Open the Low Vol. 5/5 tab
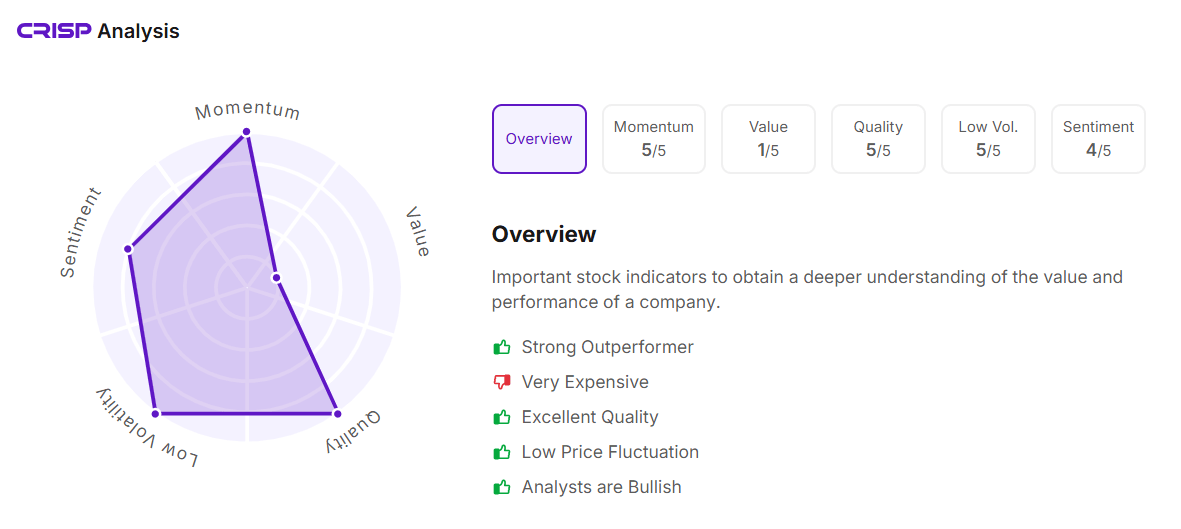The height and width of the screenshot is (529, 1181). click(x=988, y=139)
